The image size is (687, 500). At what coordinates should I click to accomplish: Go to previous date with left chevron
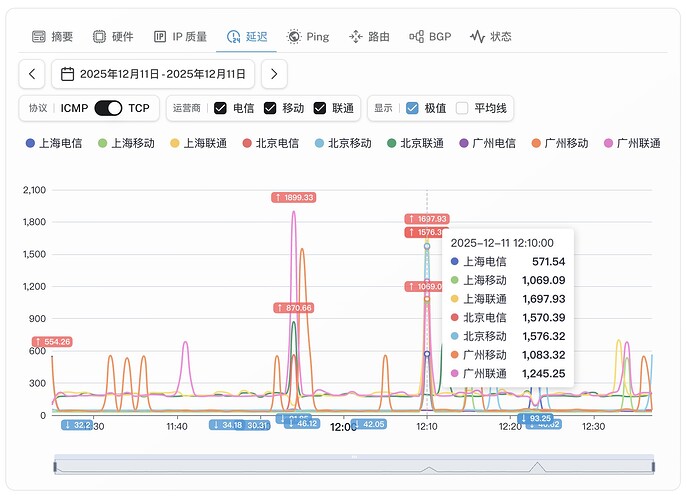[32, 74]
